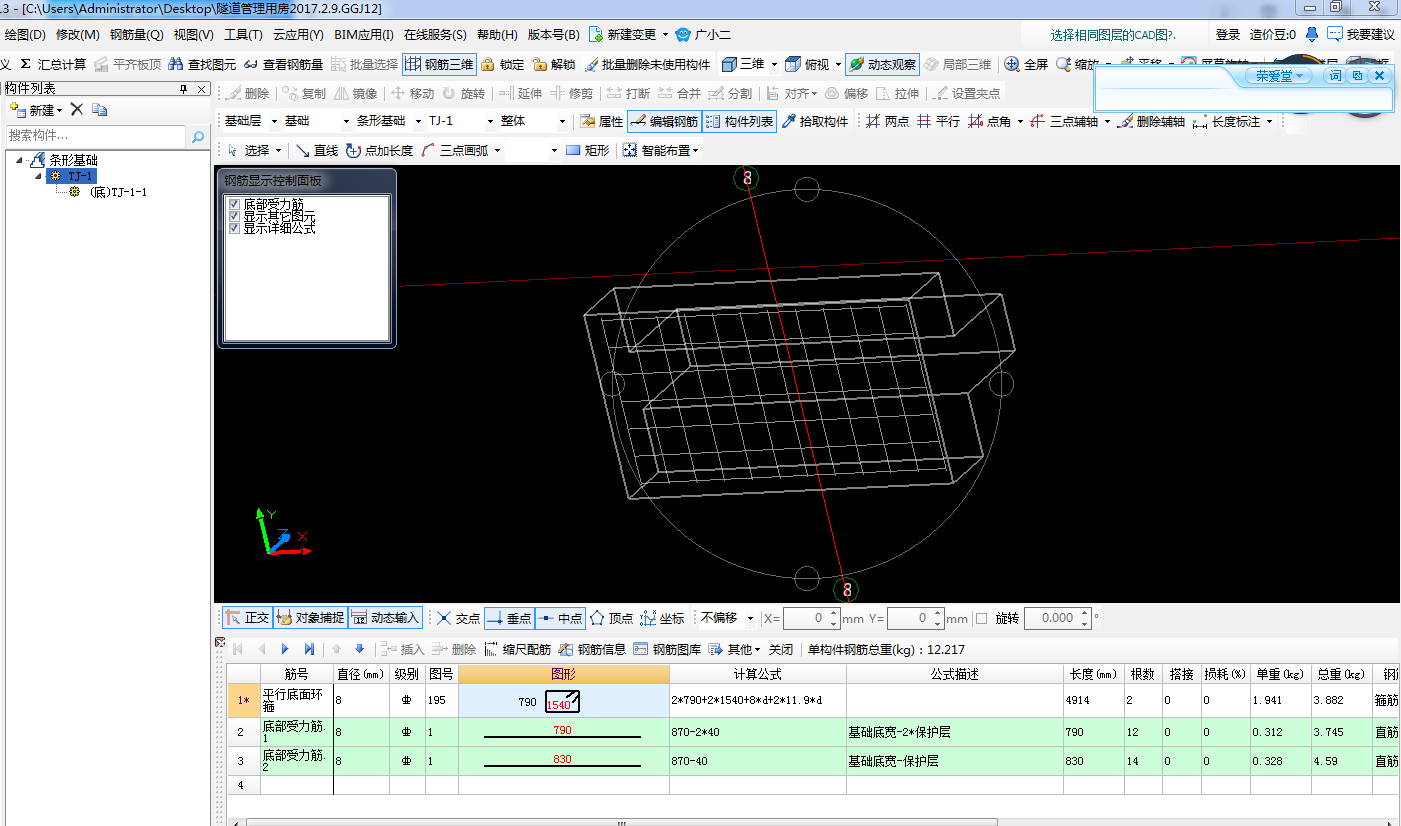
Task: Open 属性 properties panel
Action: [x=601, y=121]
